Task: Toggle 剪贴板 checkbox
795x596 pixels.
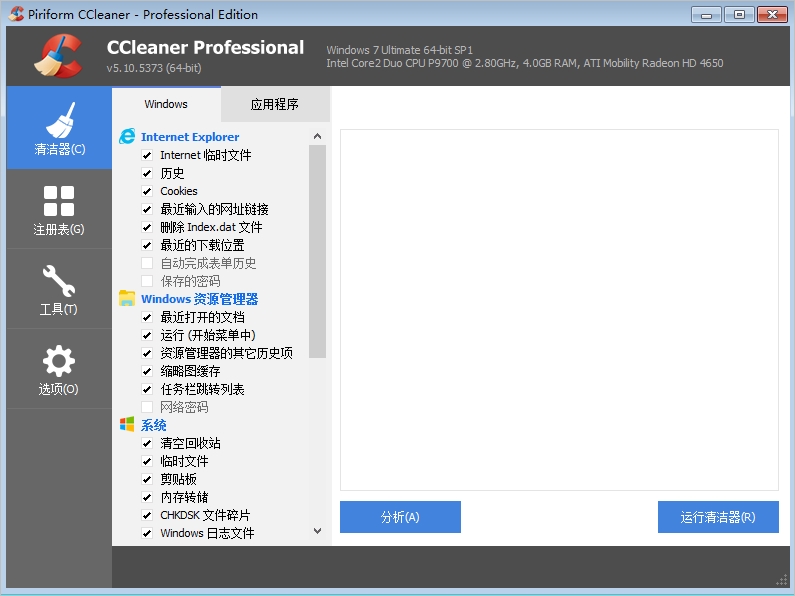Action: point(147,479)
